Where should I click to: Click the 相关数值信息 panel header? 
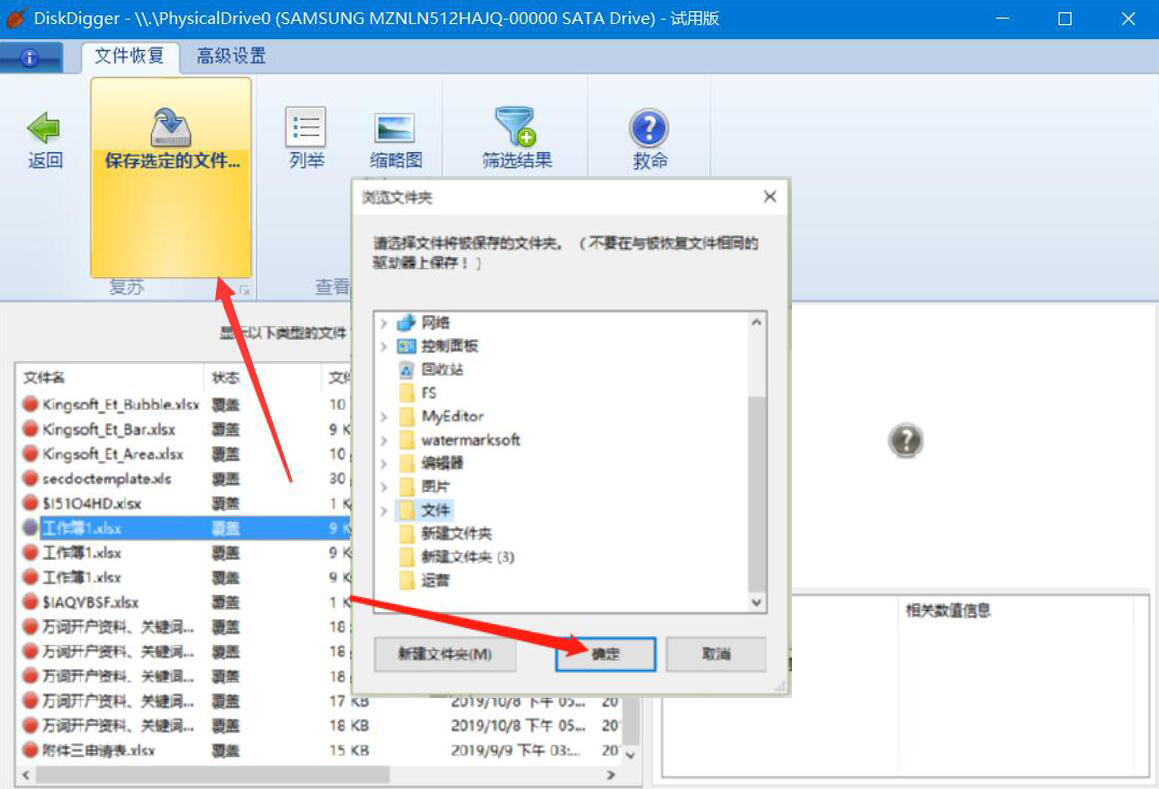[x=948, y=611]
